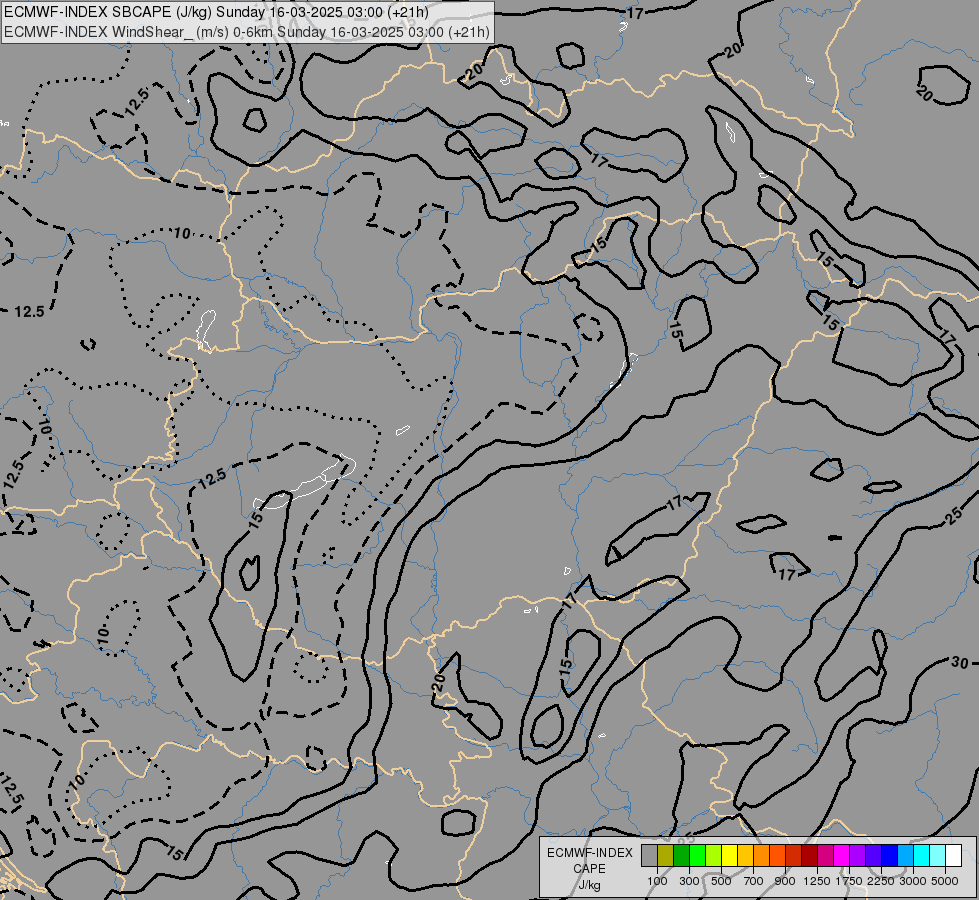
Task: Select the pure yellow legend swatch
Action: point(729,855)
